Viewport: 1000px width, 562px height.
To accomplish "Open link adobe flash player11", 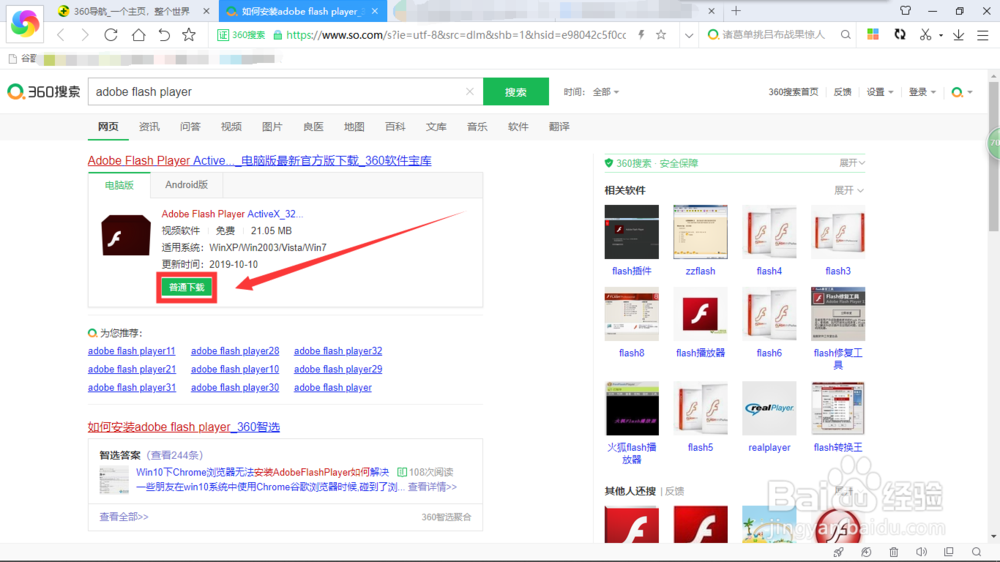I will pyautogui.click(x=131, y=351).
